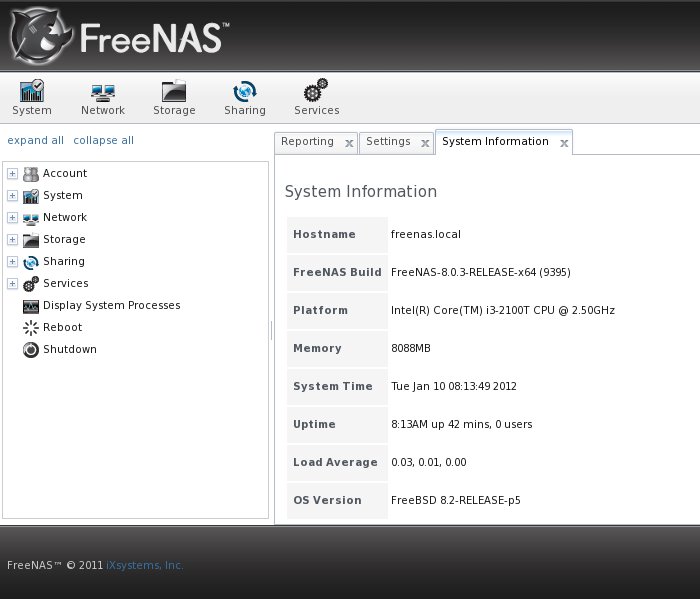700x599 pixels.
Task: Click the Services gears icon in sidebar
Action: click(x=31, y=284)
